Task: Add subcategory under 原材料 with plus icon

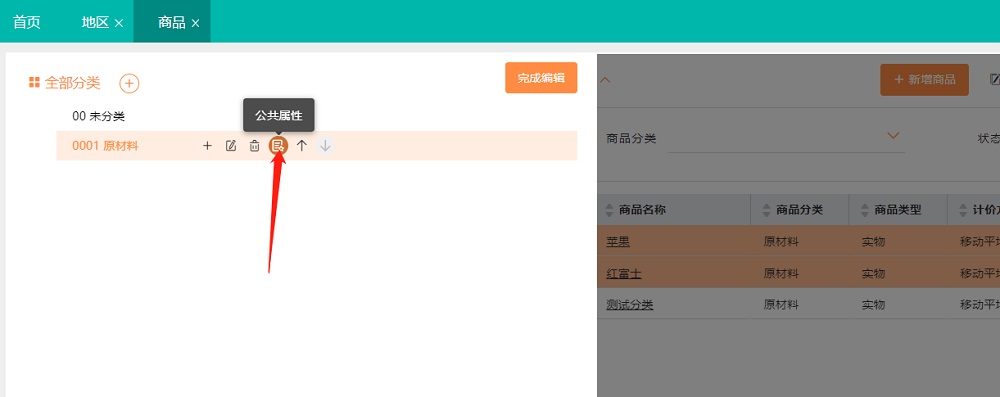Action: point(207,146)
